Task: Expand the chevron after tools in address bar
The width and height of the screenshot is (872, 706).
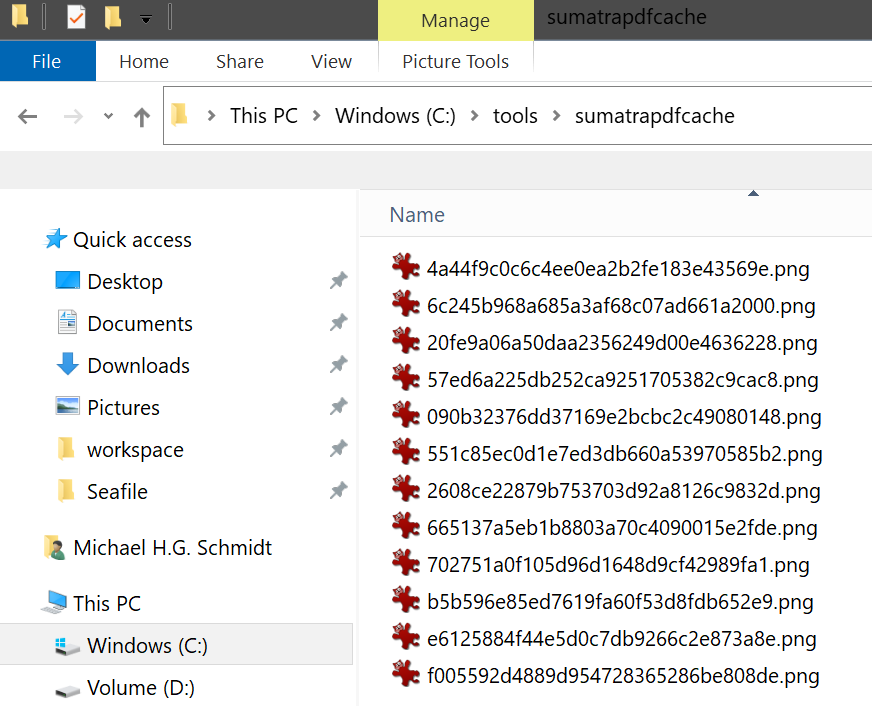Action: (x=556, y=116)
